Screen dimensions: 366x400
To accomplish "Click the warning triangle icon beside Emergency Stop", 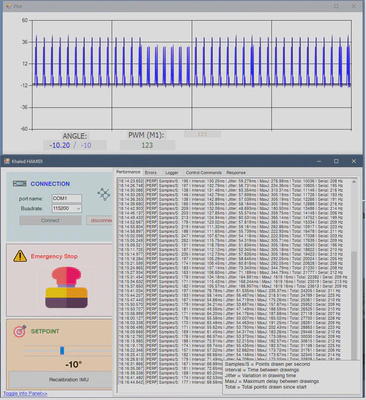I will 20,256.
